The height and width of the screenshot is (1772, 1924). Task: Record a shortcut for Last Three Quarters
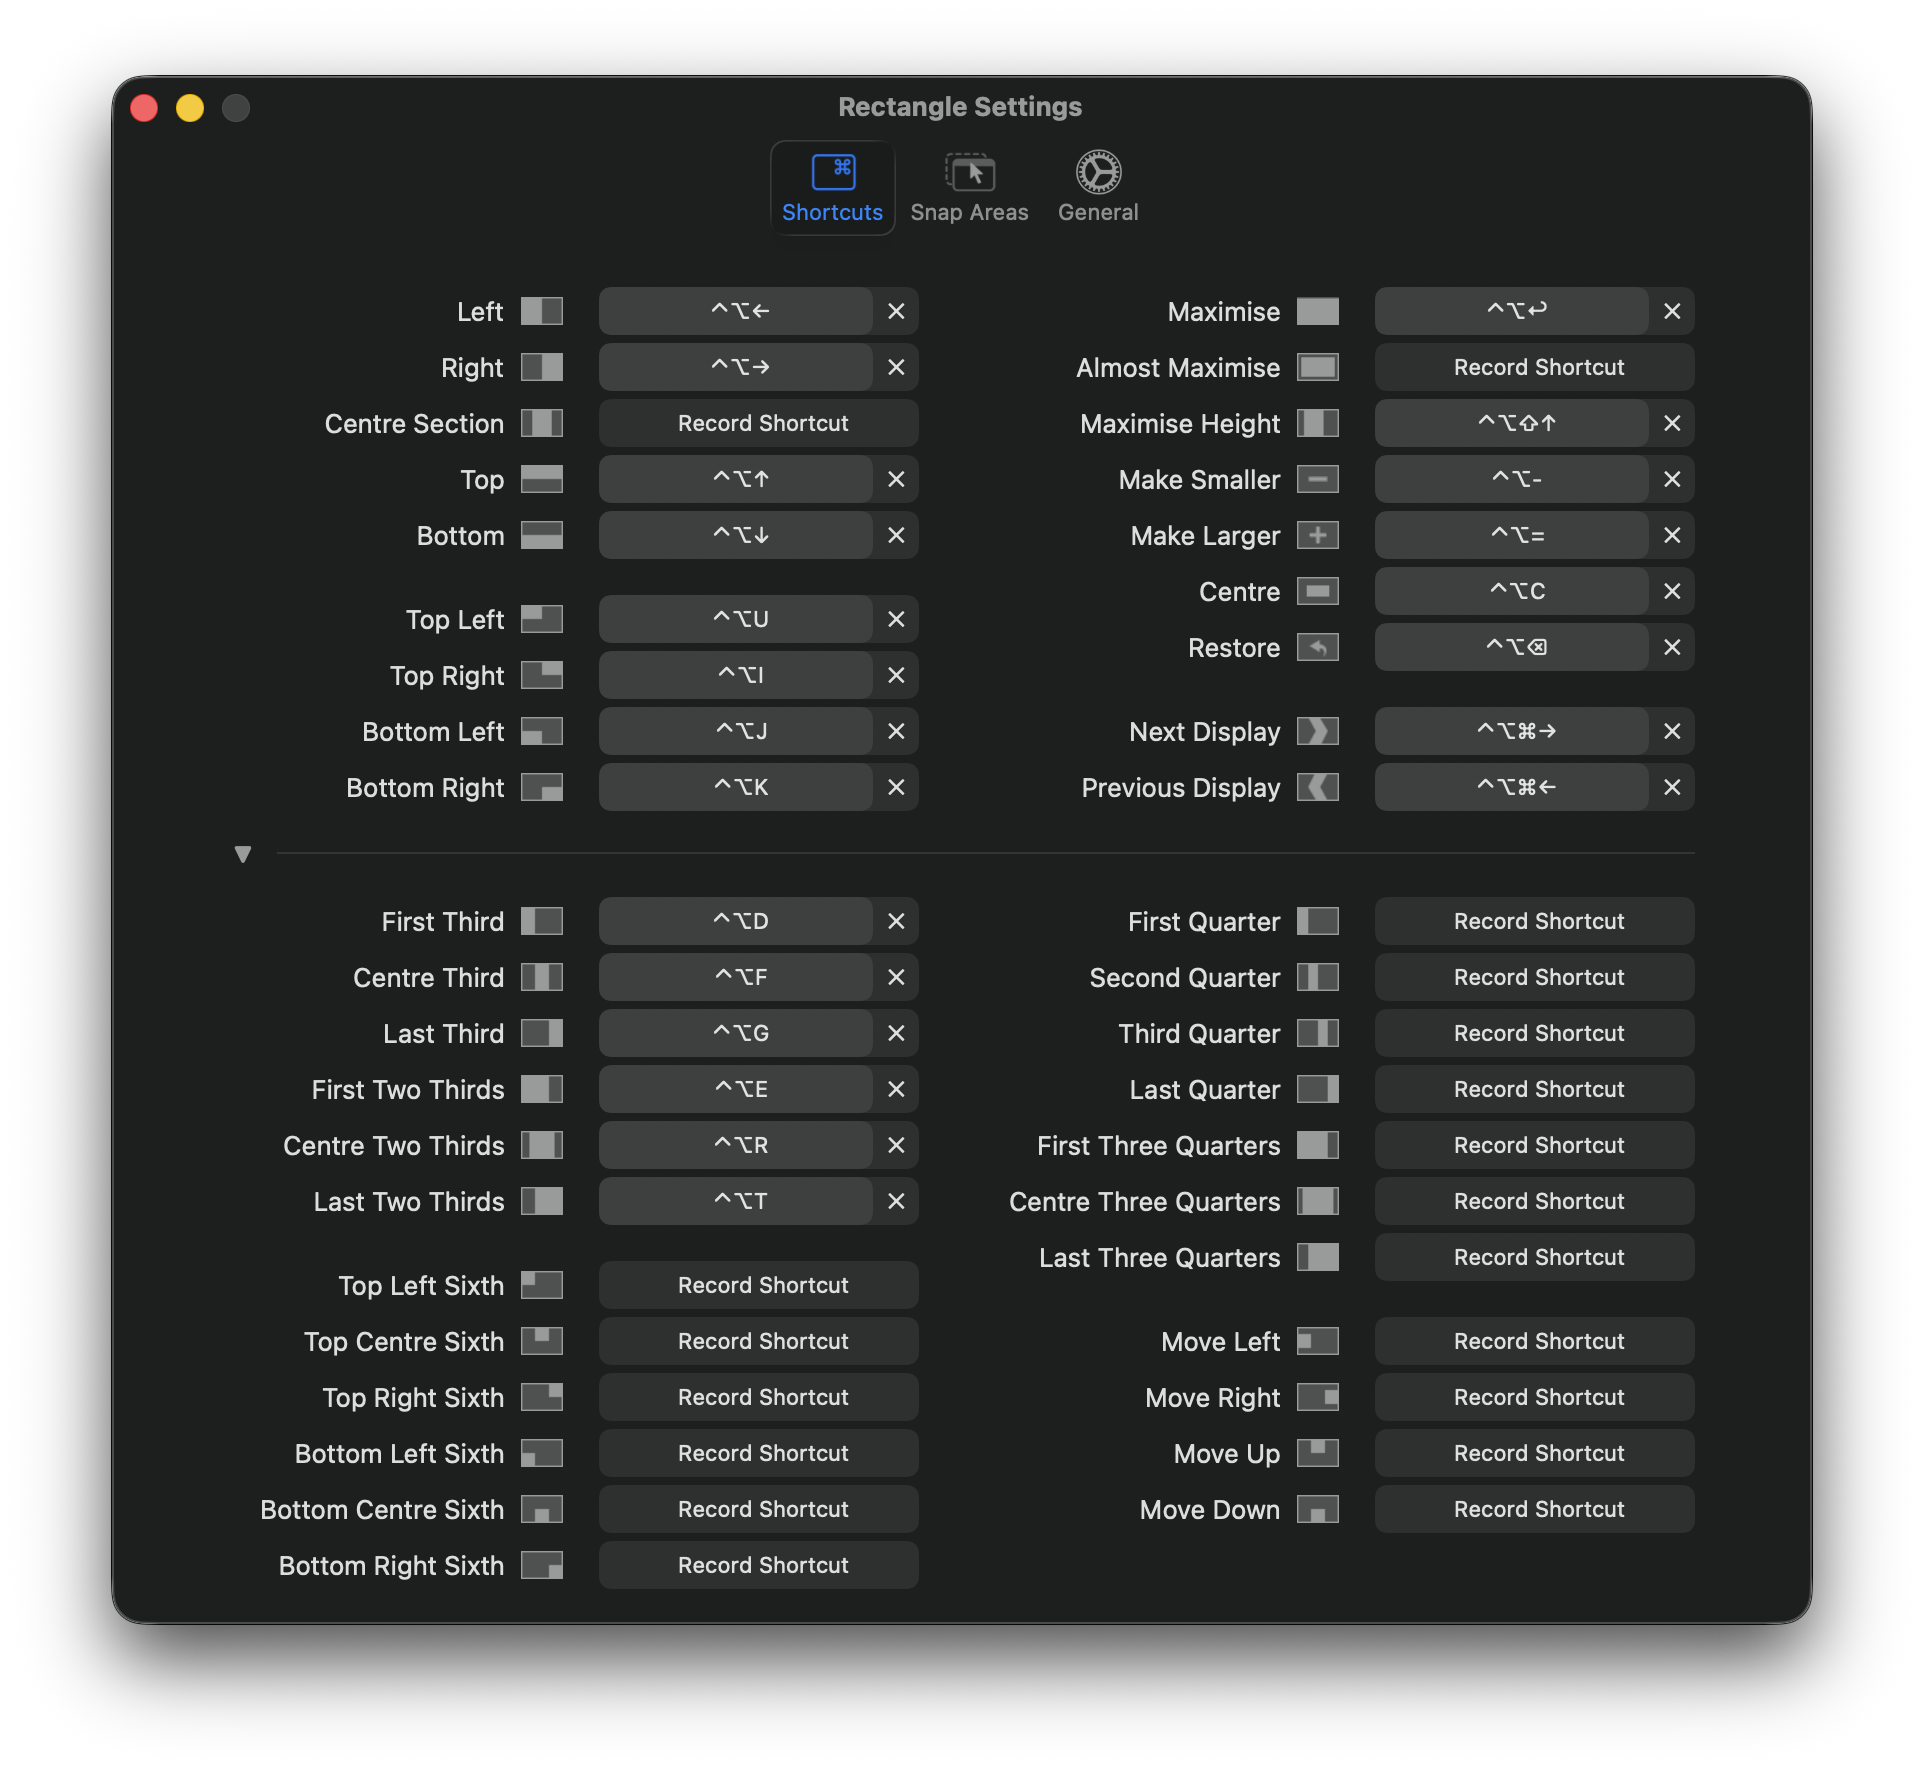coord(1535,1257)
